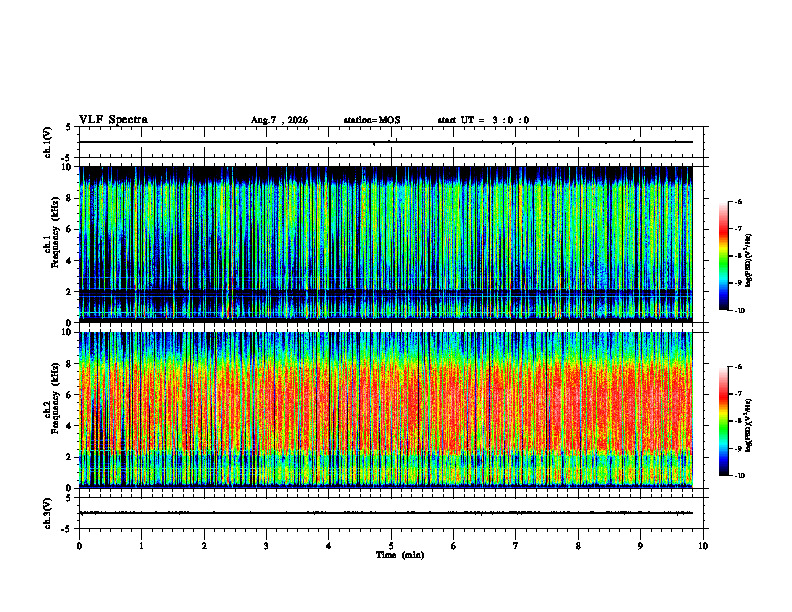Click the ch.2 color scale log(PSD) label
Screen dimensions: 792x612
point(749,425)
